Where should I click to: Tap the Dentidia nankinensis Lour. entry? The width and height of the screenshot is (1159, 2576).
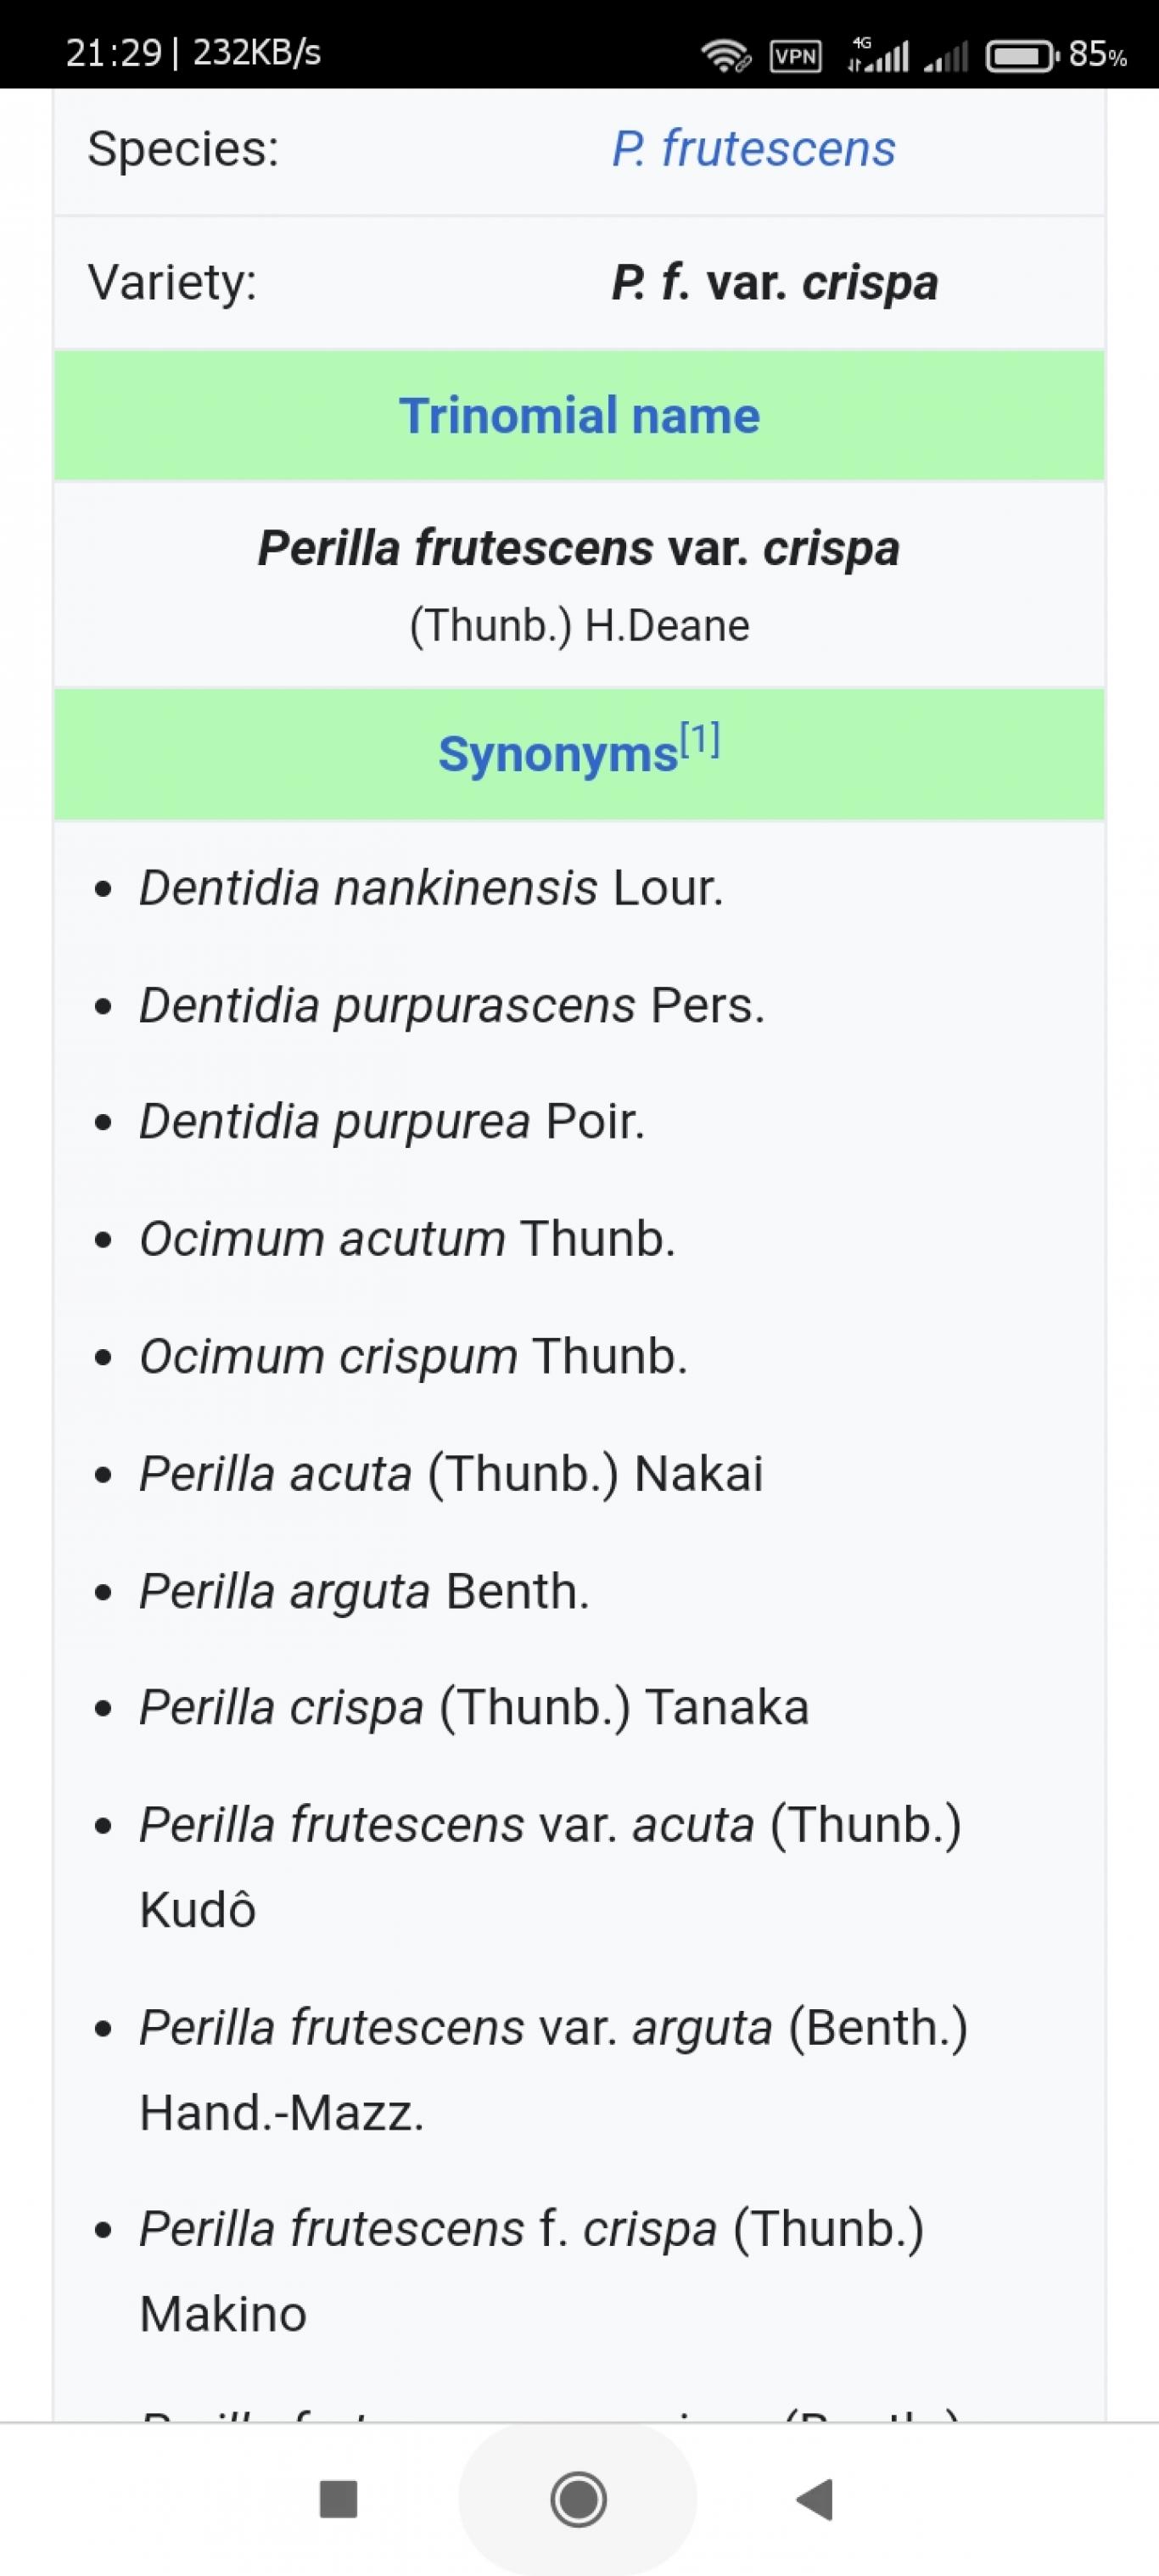[x=431, y=888]
